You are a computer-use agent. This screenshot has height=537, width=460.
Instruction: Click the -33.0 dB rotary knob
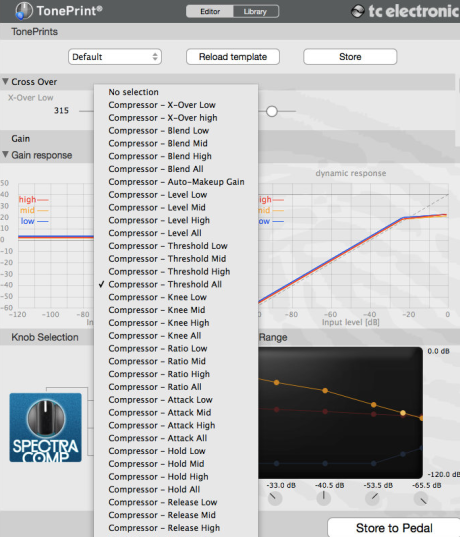[x=274, y=498]
